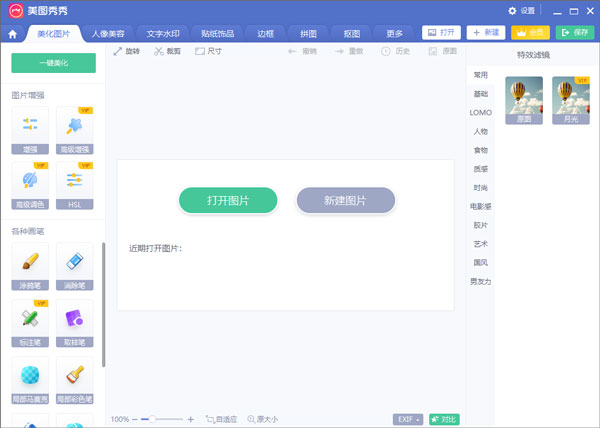Switch to the 抠图 cutout tab
Screen dimensions: 600x428
click(x=352, y=34)
